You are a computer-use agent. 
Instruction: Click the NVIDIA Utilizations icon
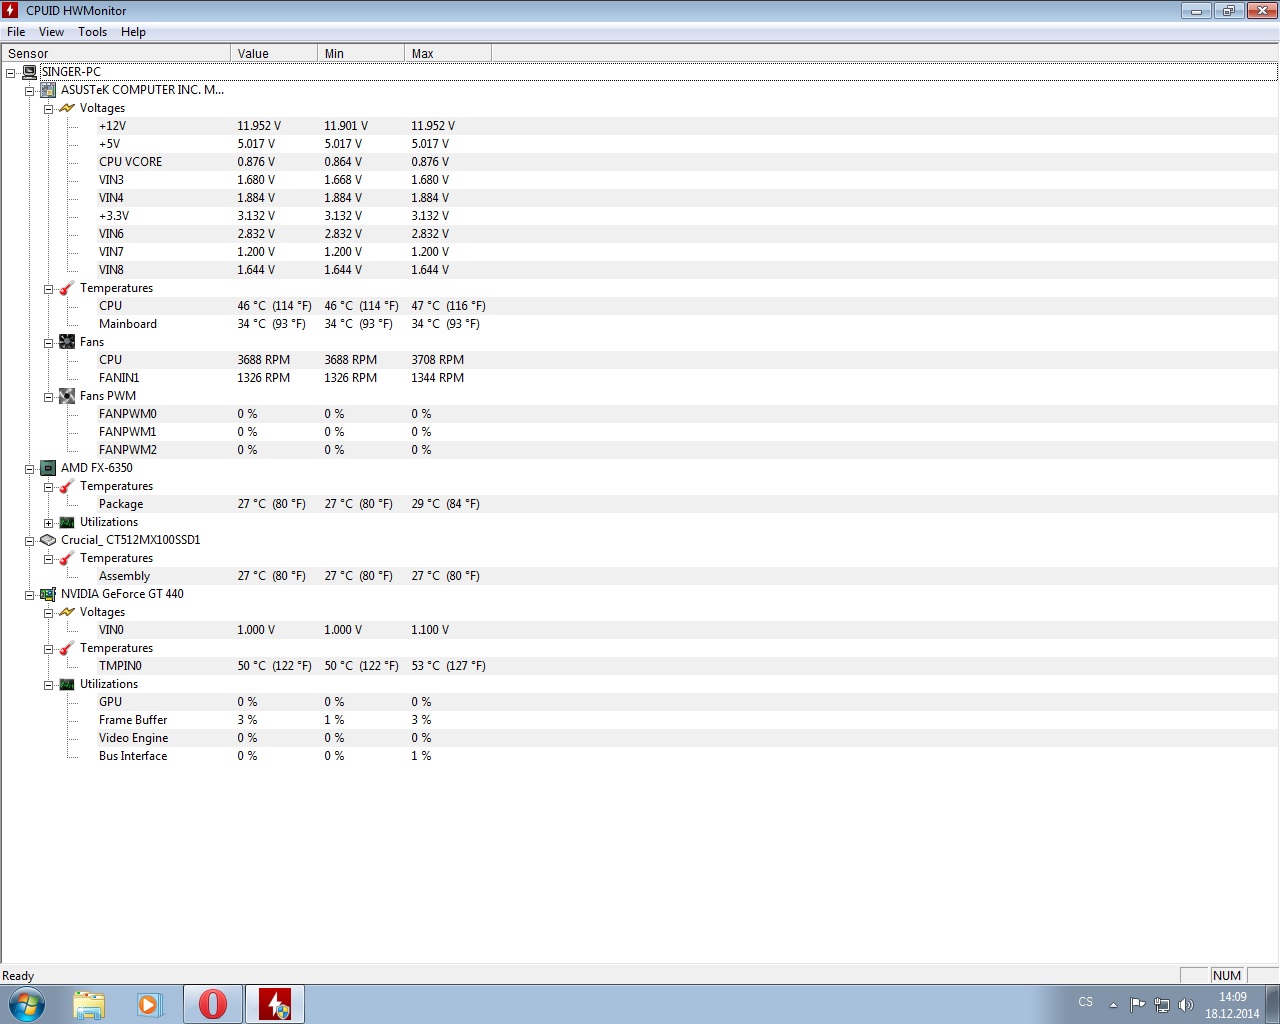(x=67, y=684)
